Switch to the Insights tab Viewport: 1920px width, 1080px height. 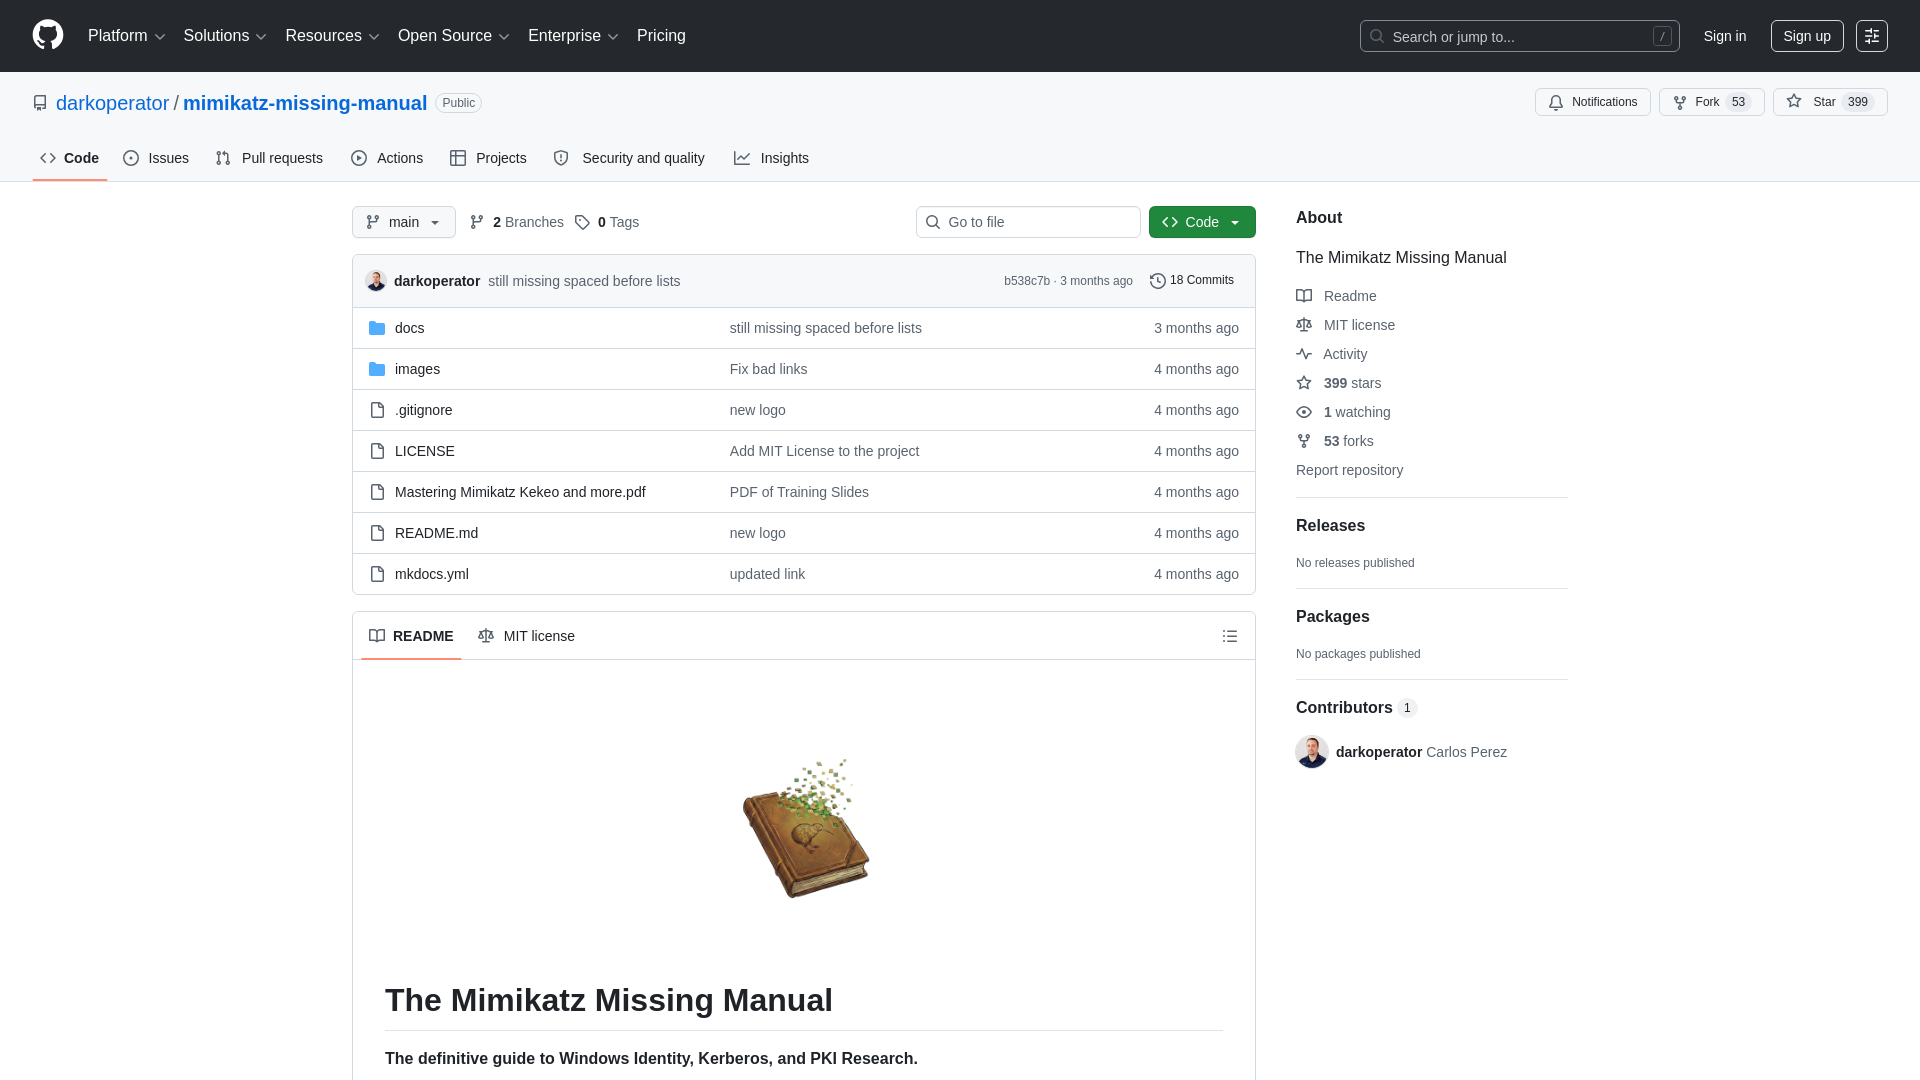click(x=771, y=158)
